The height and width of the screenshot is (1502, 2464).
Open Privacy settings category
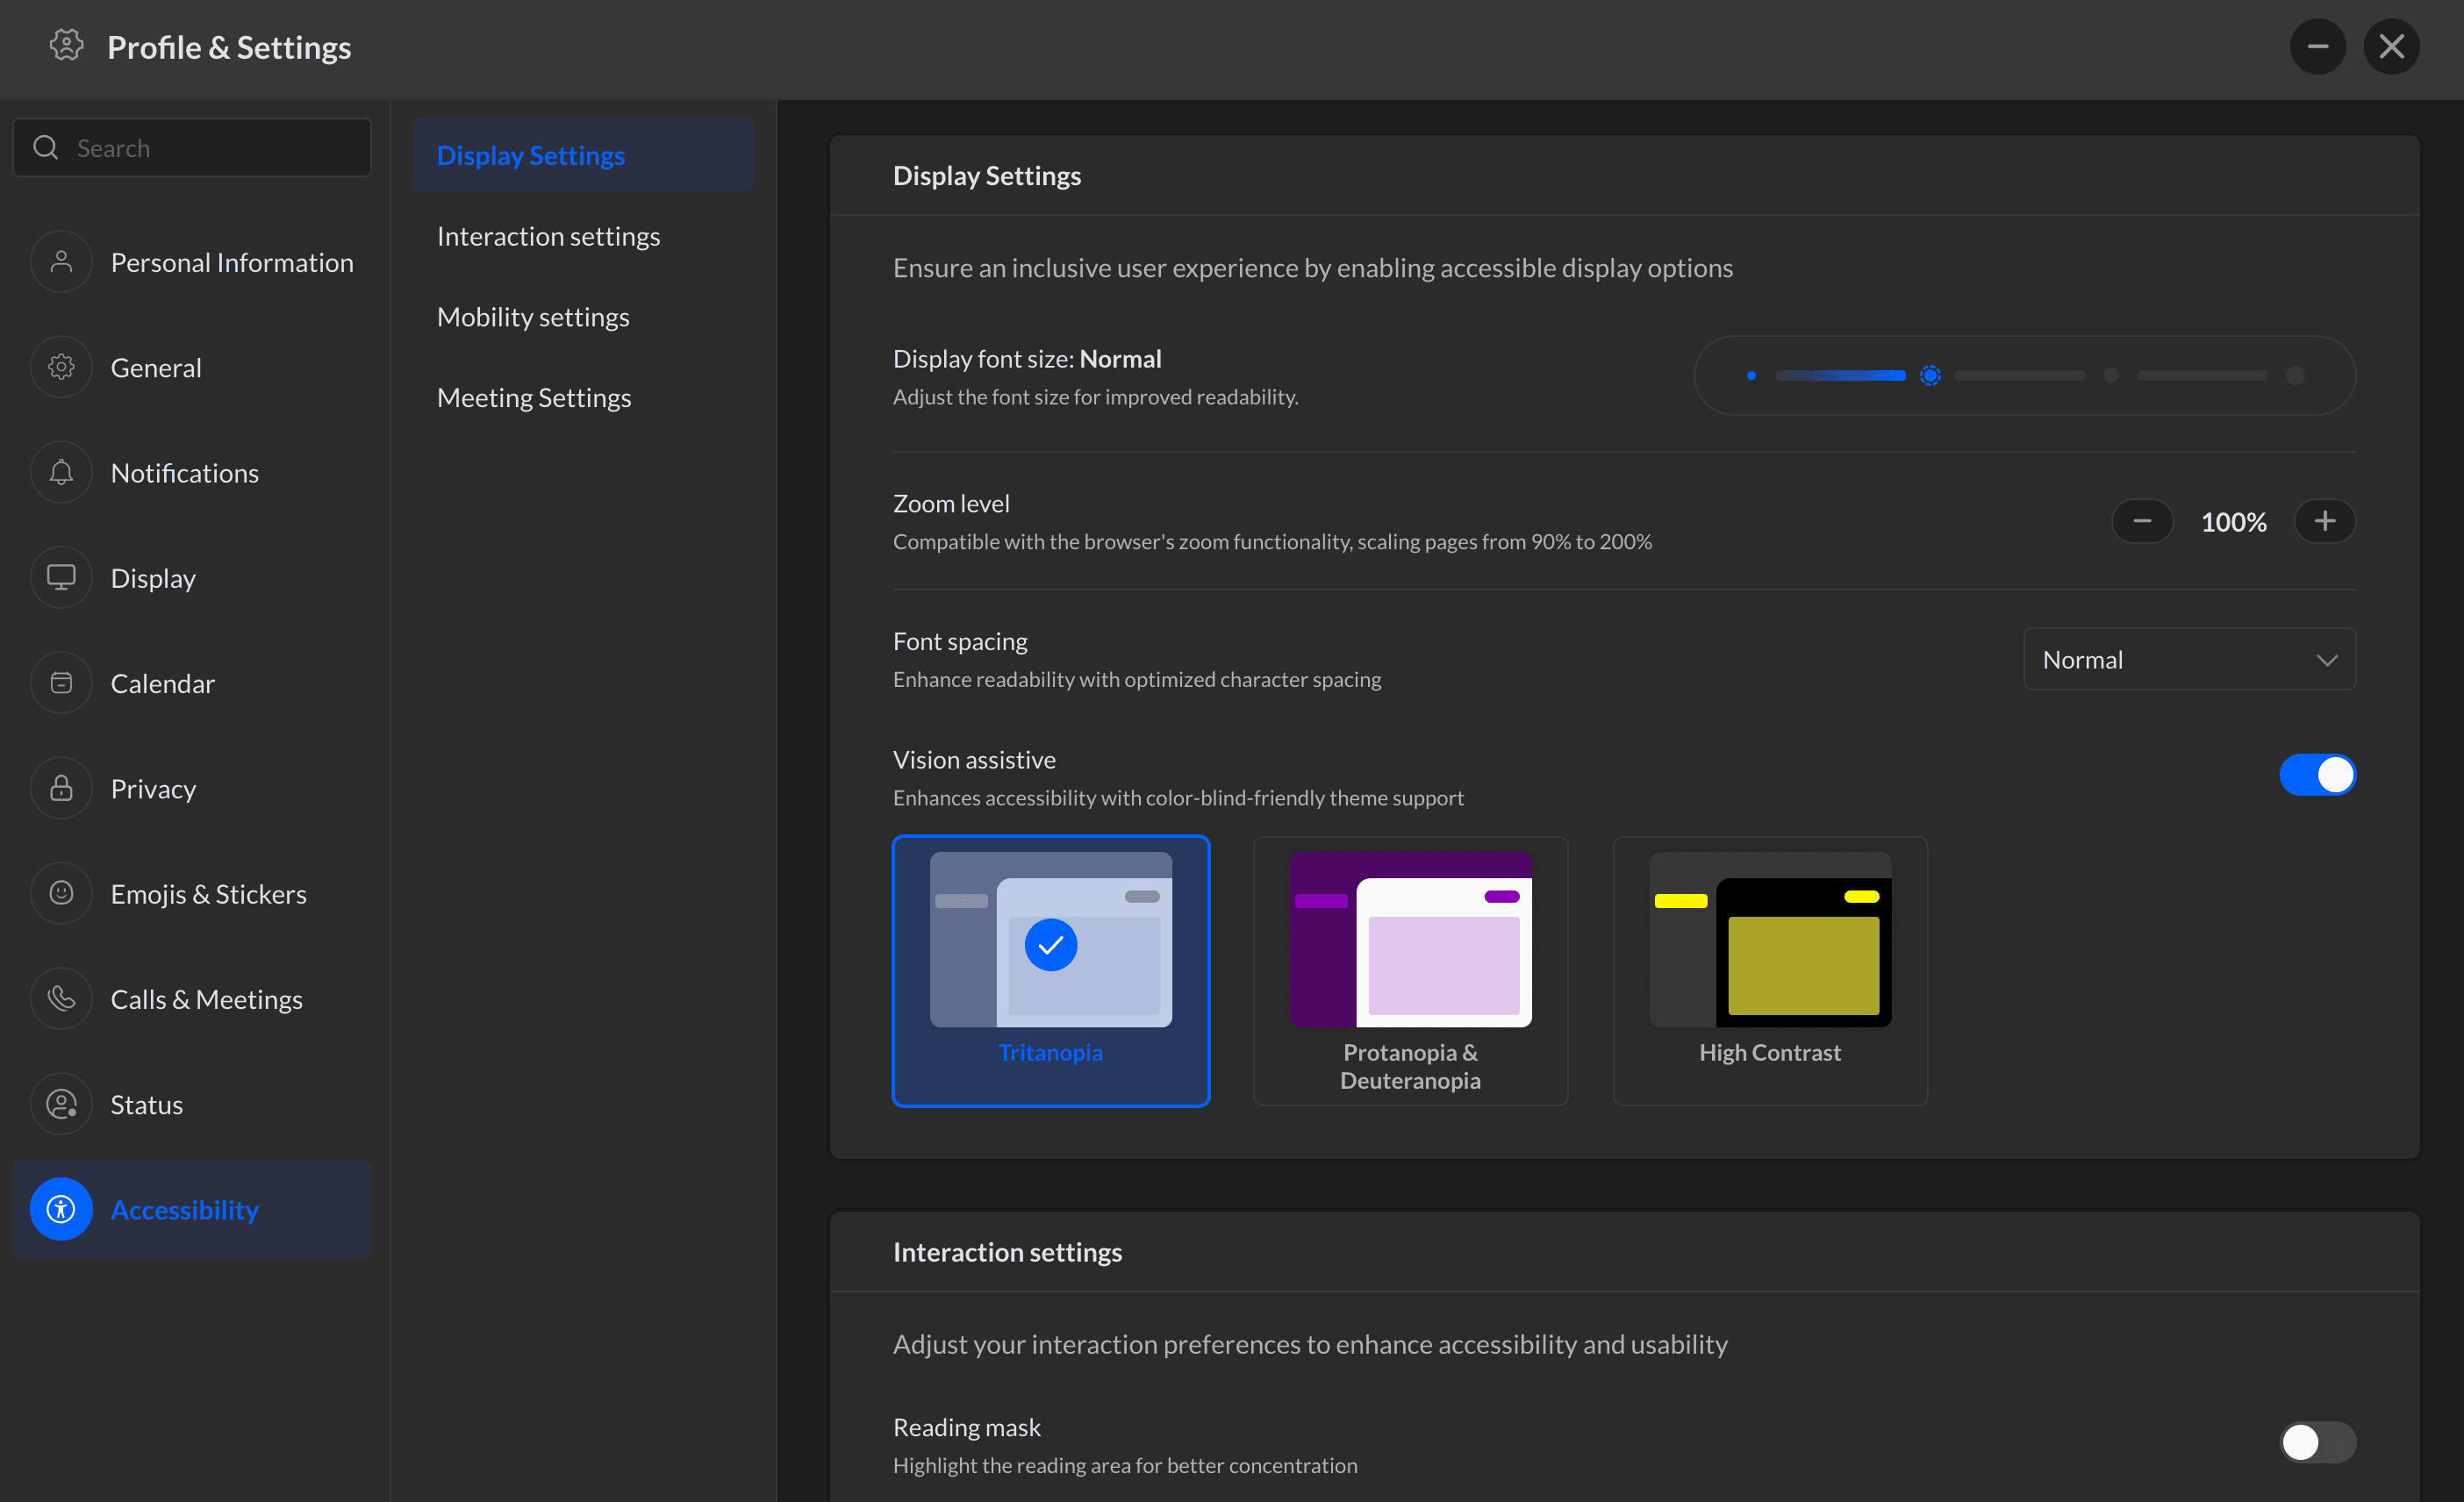[x=192, y=788]
